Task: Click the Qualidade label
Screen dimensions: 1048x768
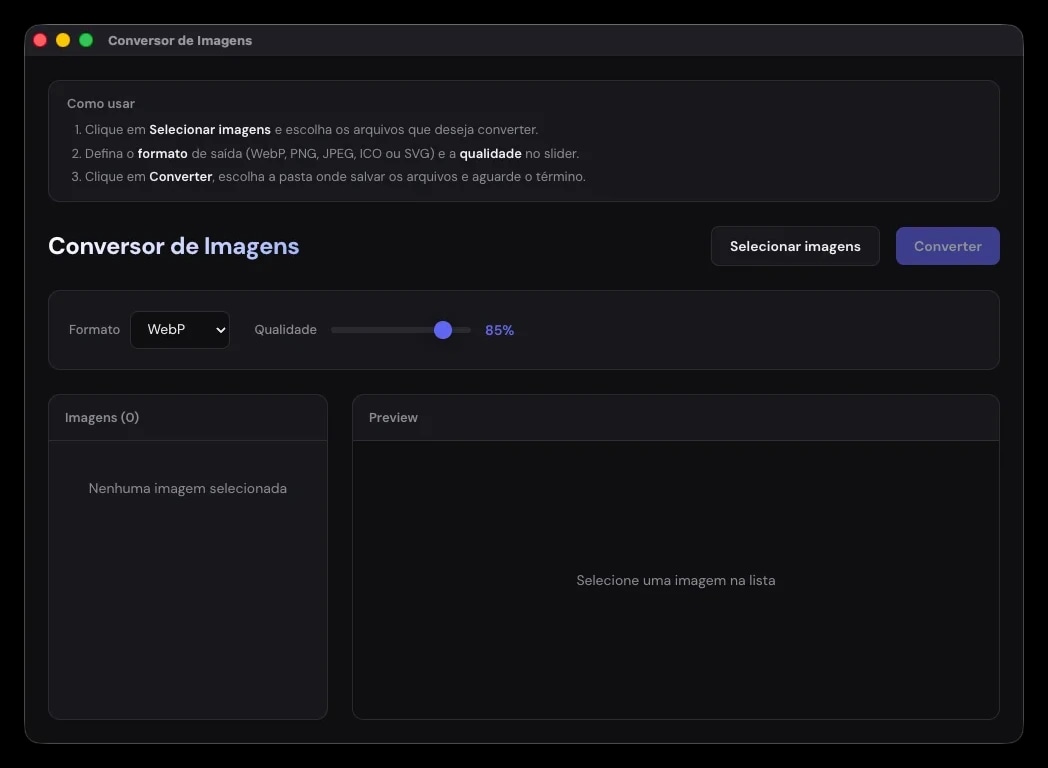Action: coord(285,330)
